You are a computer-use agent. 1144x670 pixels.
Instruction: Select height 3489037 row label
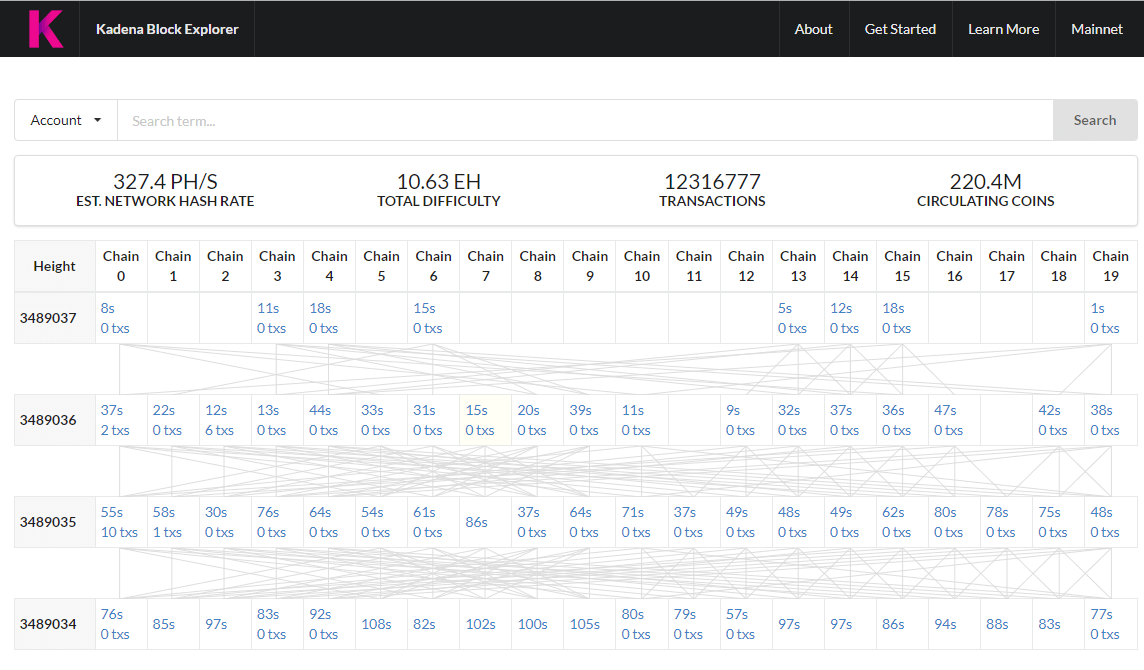[x=48, y=318]
